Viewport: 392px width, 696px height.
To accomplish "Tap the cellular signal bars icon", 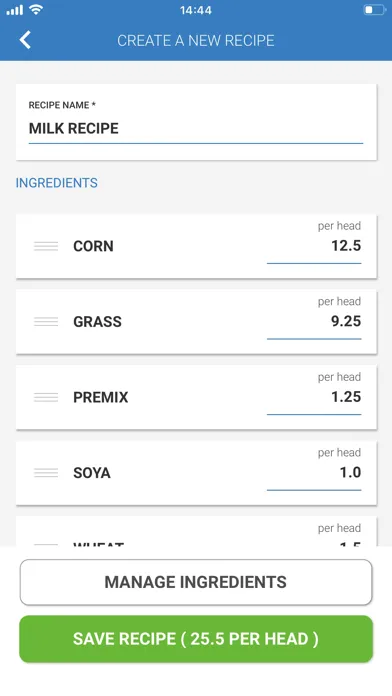I will click(15, 10).
